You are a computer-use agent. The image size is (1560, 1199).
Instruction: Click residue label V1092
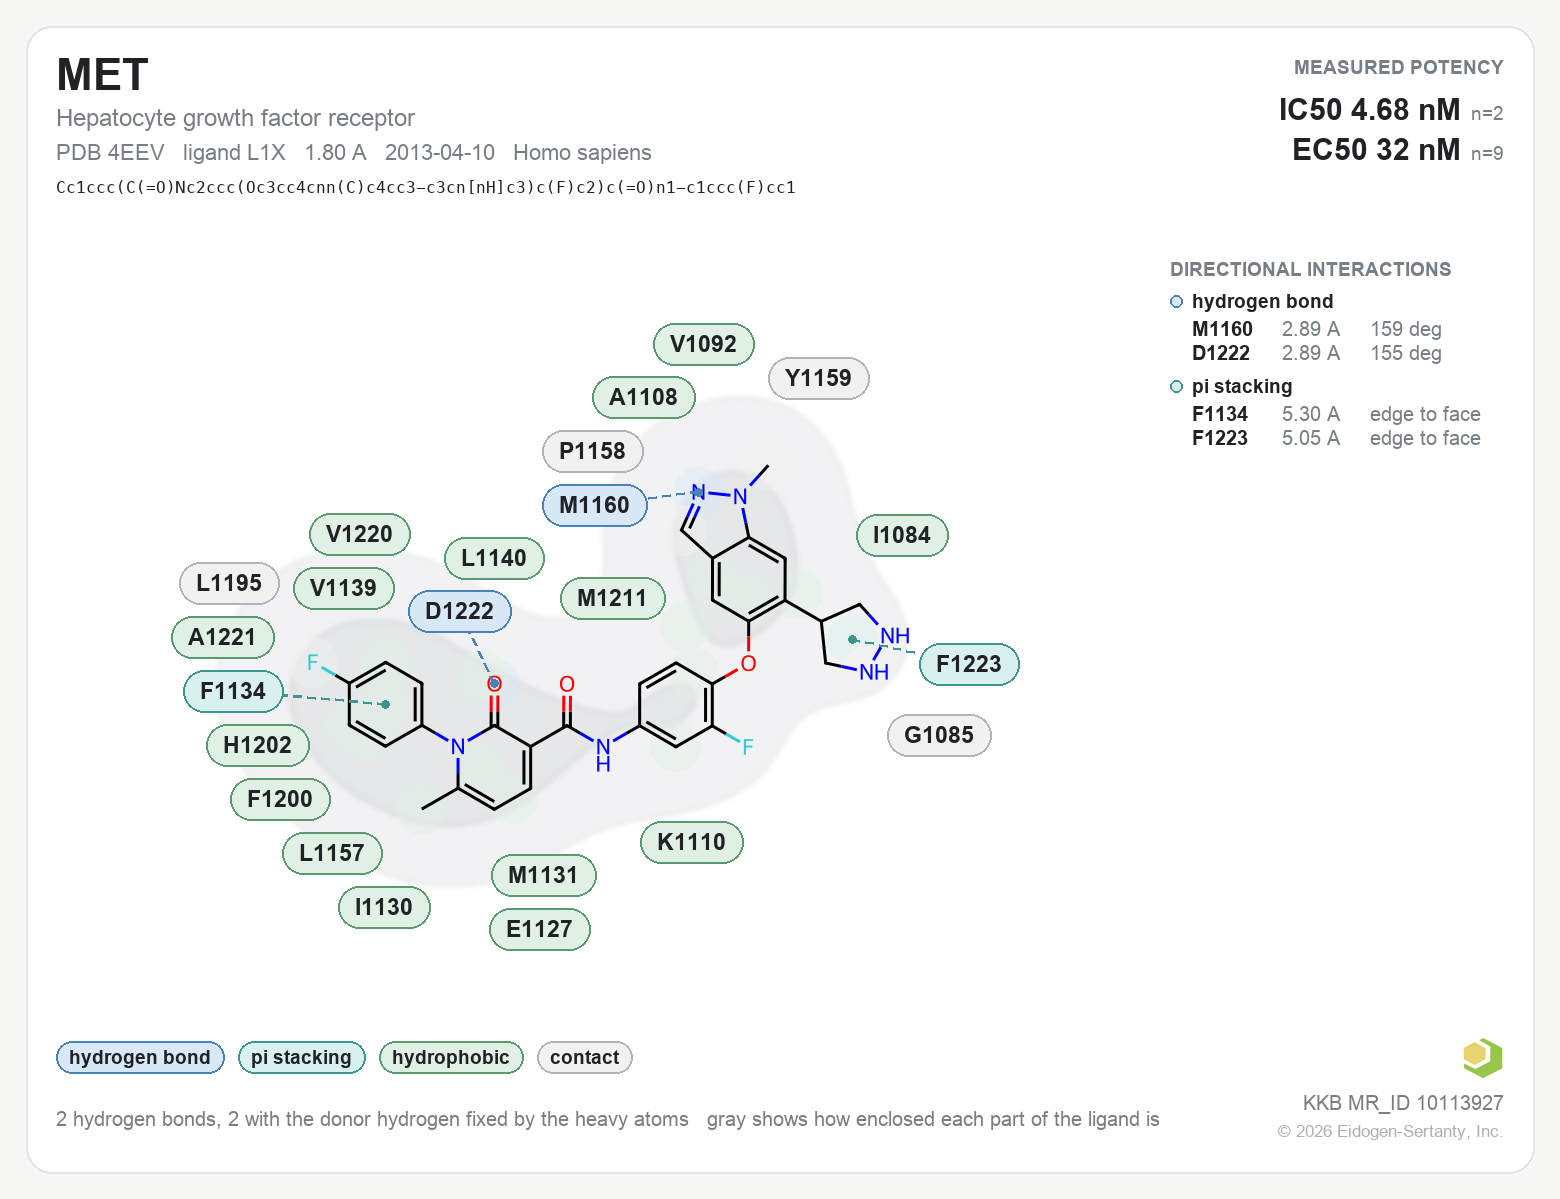click(x=704, y=344)
